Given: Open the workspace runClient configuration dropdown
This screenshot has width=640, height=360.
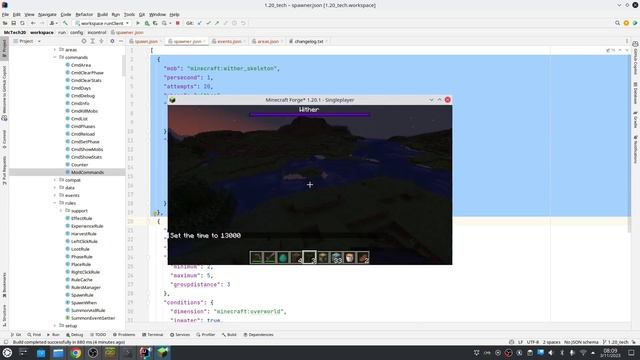Looking at the screenshot, I should tap(102, 23).
